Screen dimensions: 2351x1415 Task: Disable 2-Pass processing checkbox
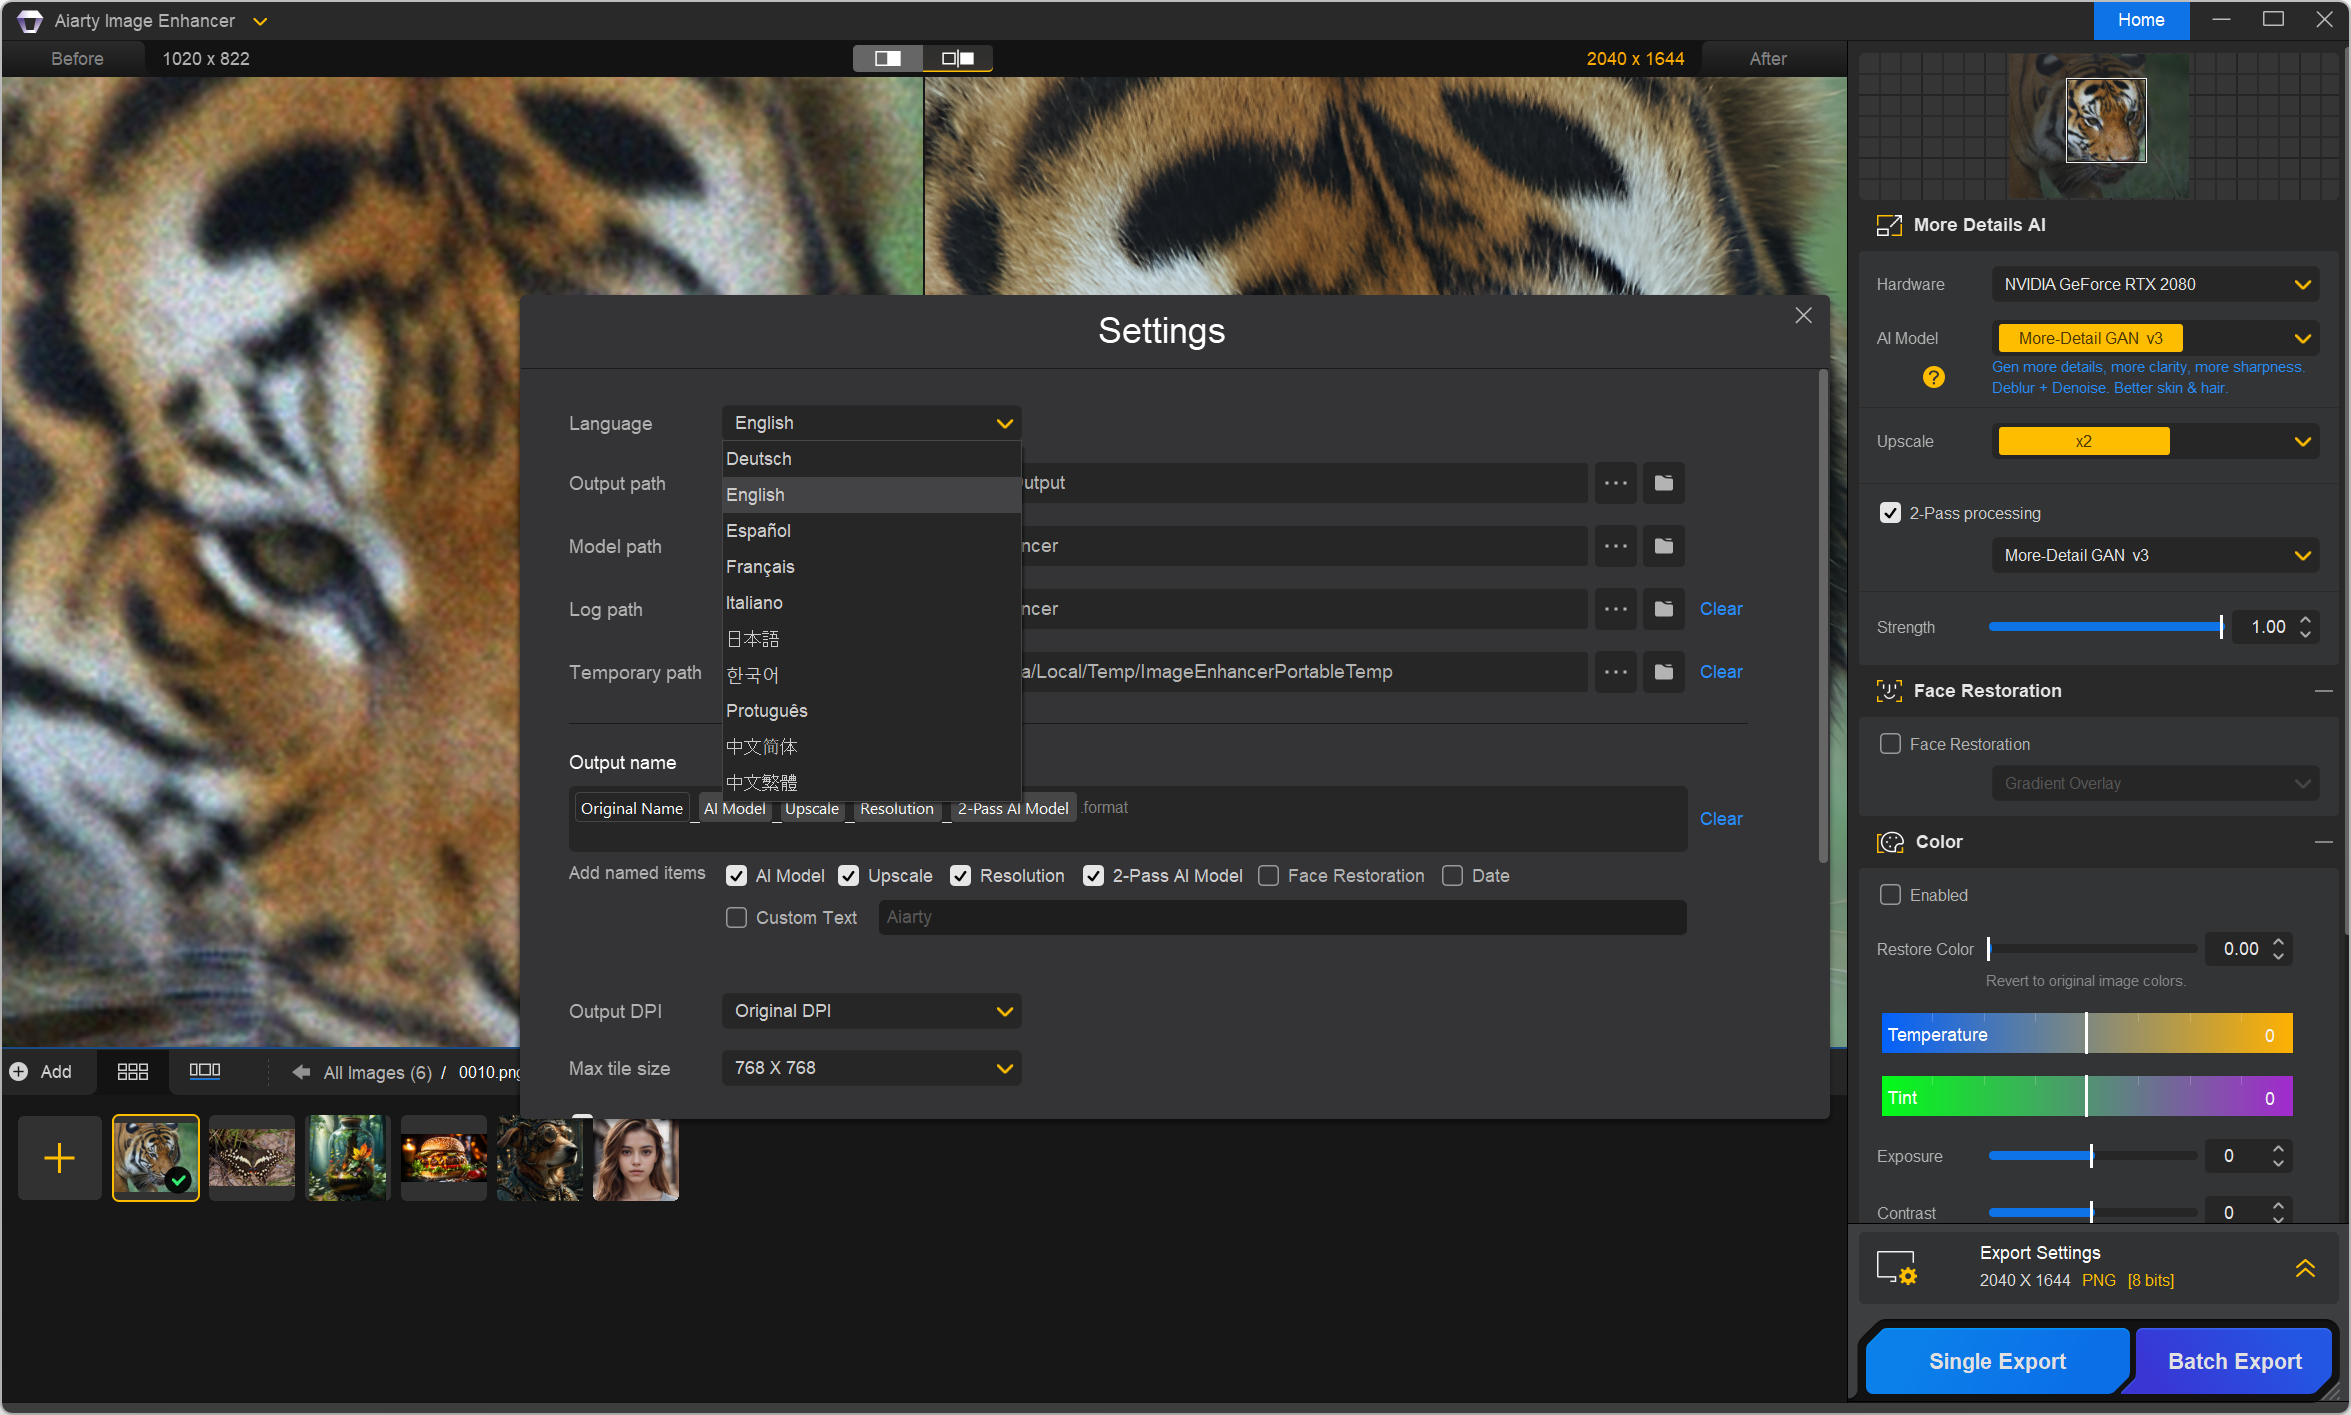(1890, 513)
